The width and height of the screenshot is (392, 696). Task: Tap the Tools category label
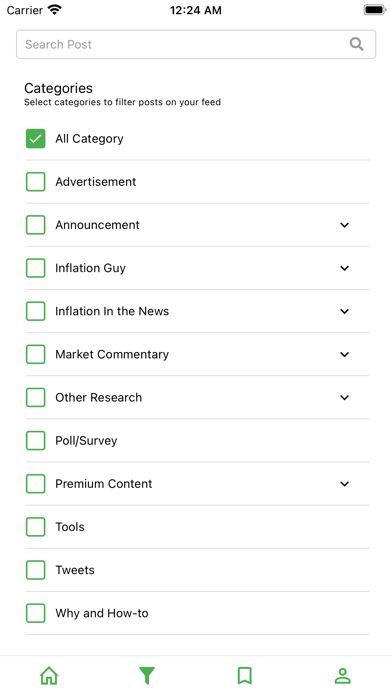(70, 526)
